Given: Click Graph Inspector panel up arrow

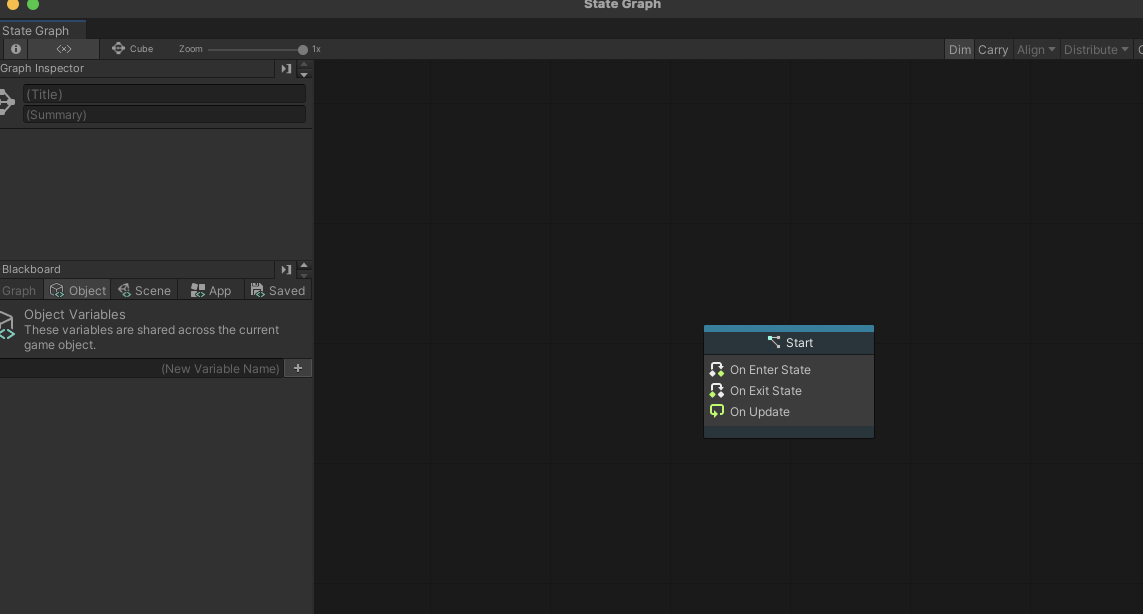Looking at the screenshot, I should (x=304, y=64).
